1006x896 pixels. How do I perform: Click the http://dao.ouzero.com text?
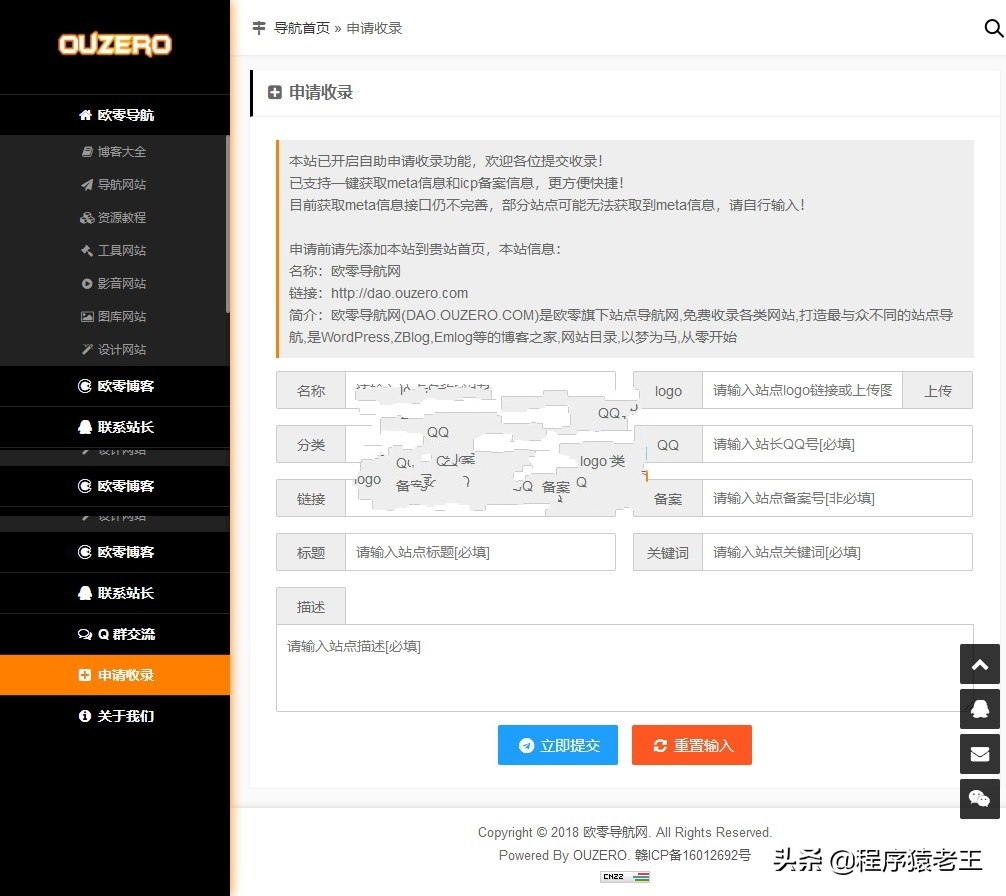(399, 293)
